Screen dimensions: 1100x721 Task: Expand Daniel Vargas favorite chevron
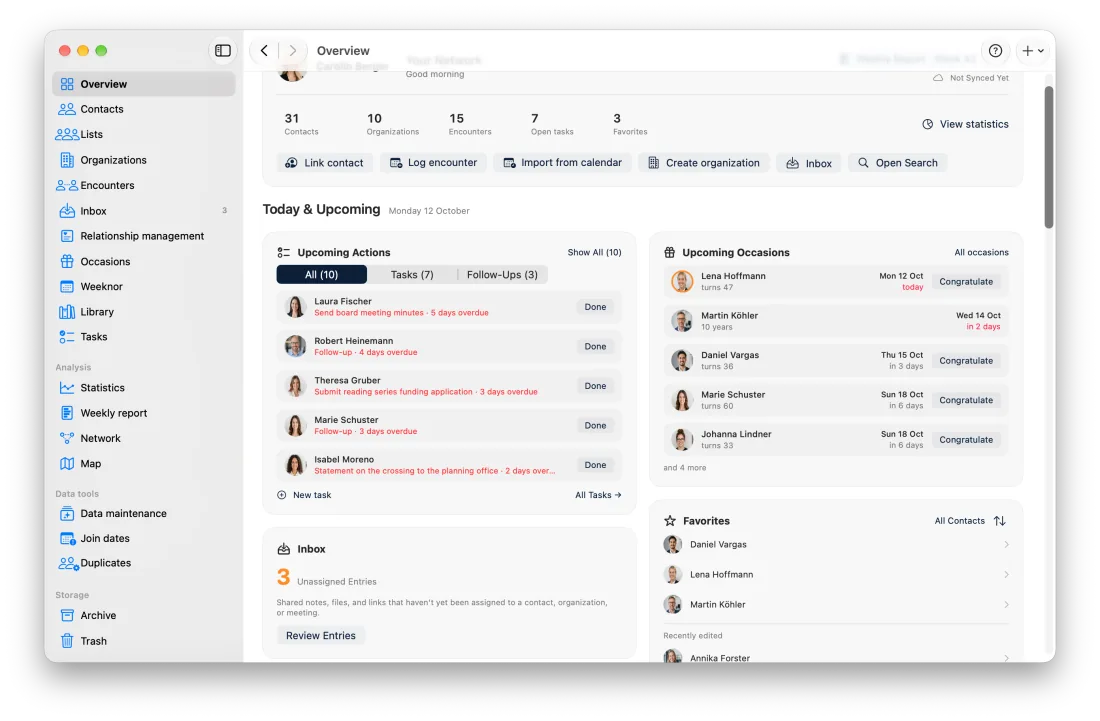1006,545
